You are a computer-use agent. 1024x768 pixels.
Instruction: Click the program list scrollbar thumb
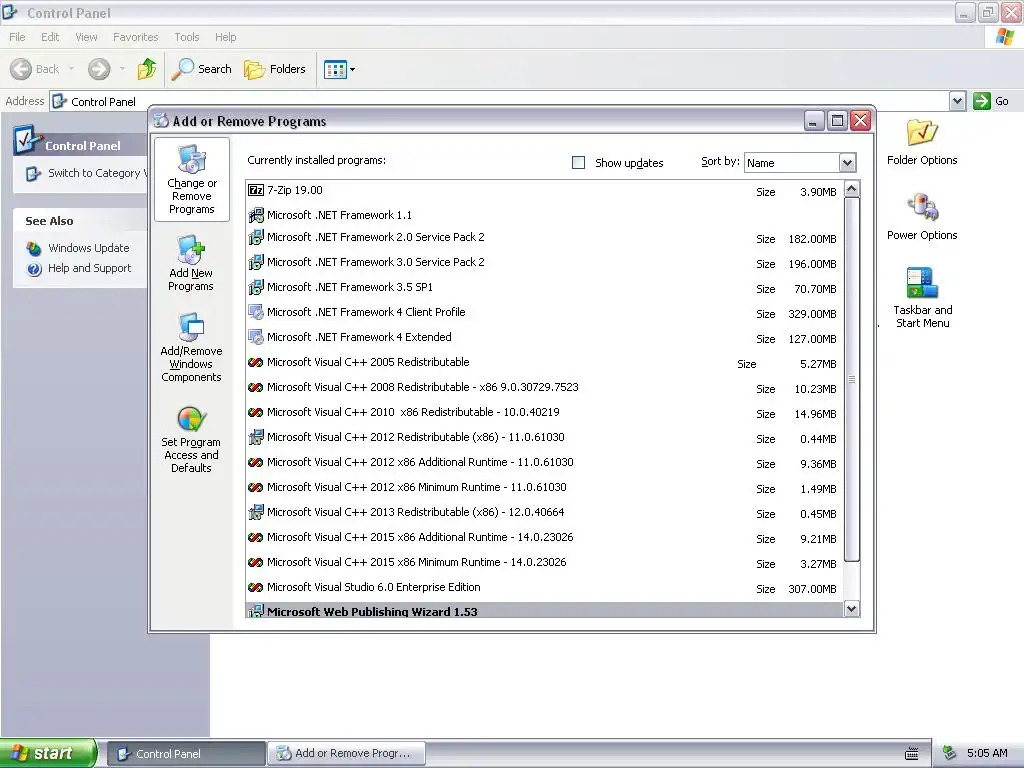(x=851, y=379)
